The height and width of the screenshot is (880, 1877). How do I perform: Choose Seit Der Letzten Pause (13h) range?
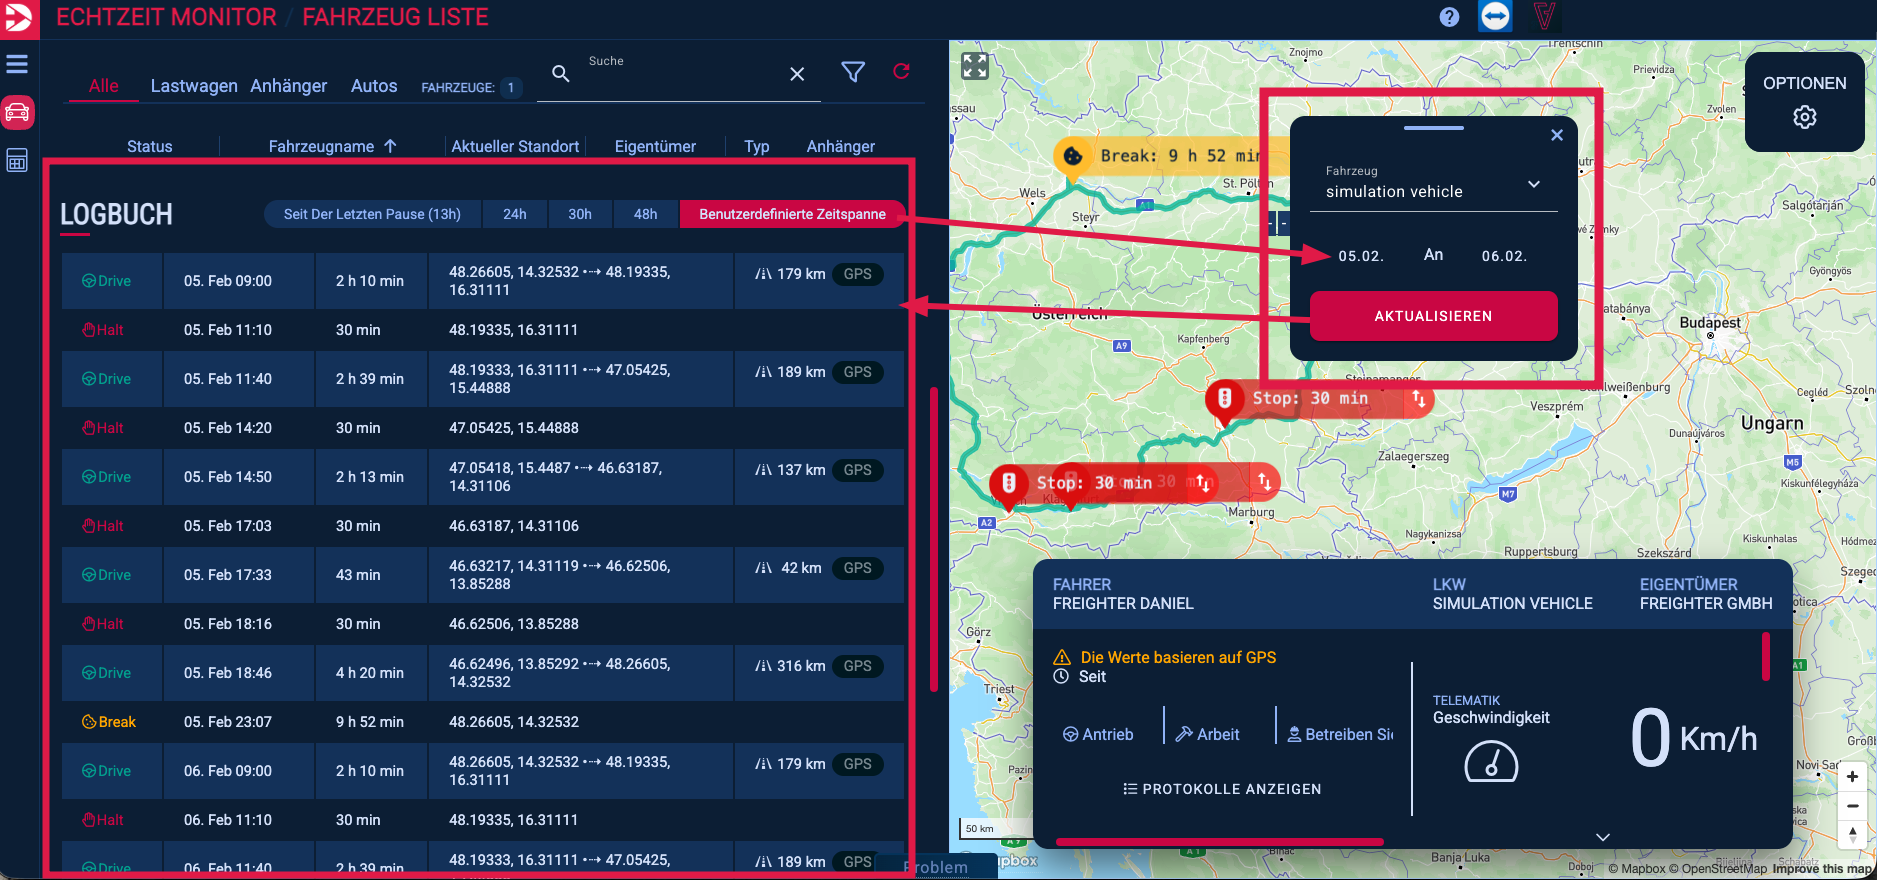(372, 214)
